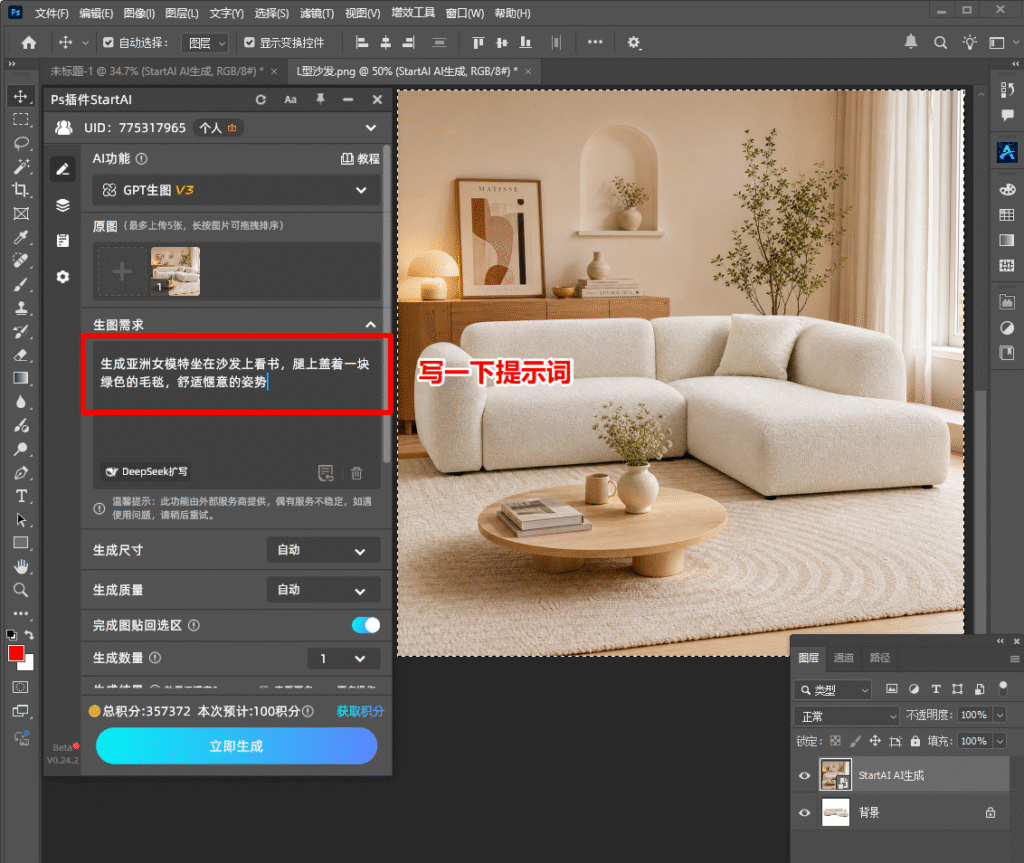Open the 不透明度 100% opacity field

pyautogui.click(x=976, y=715)
